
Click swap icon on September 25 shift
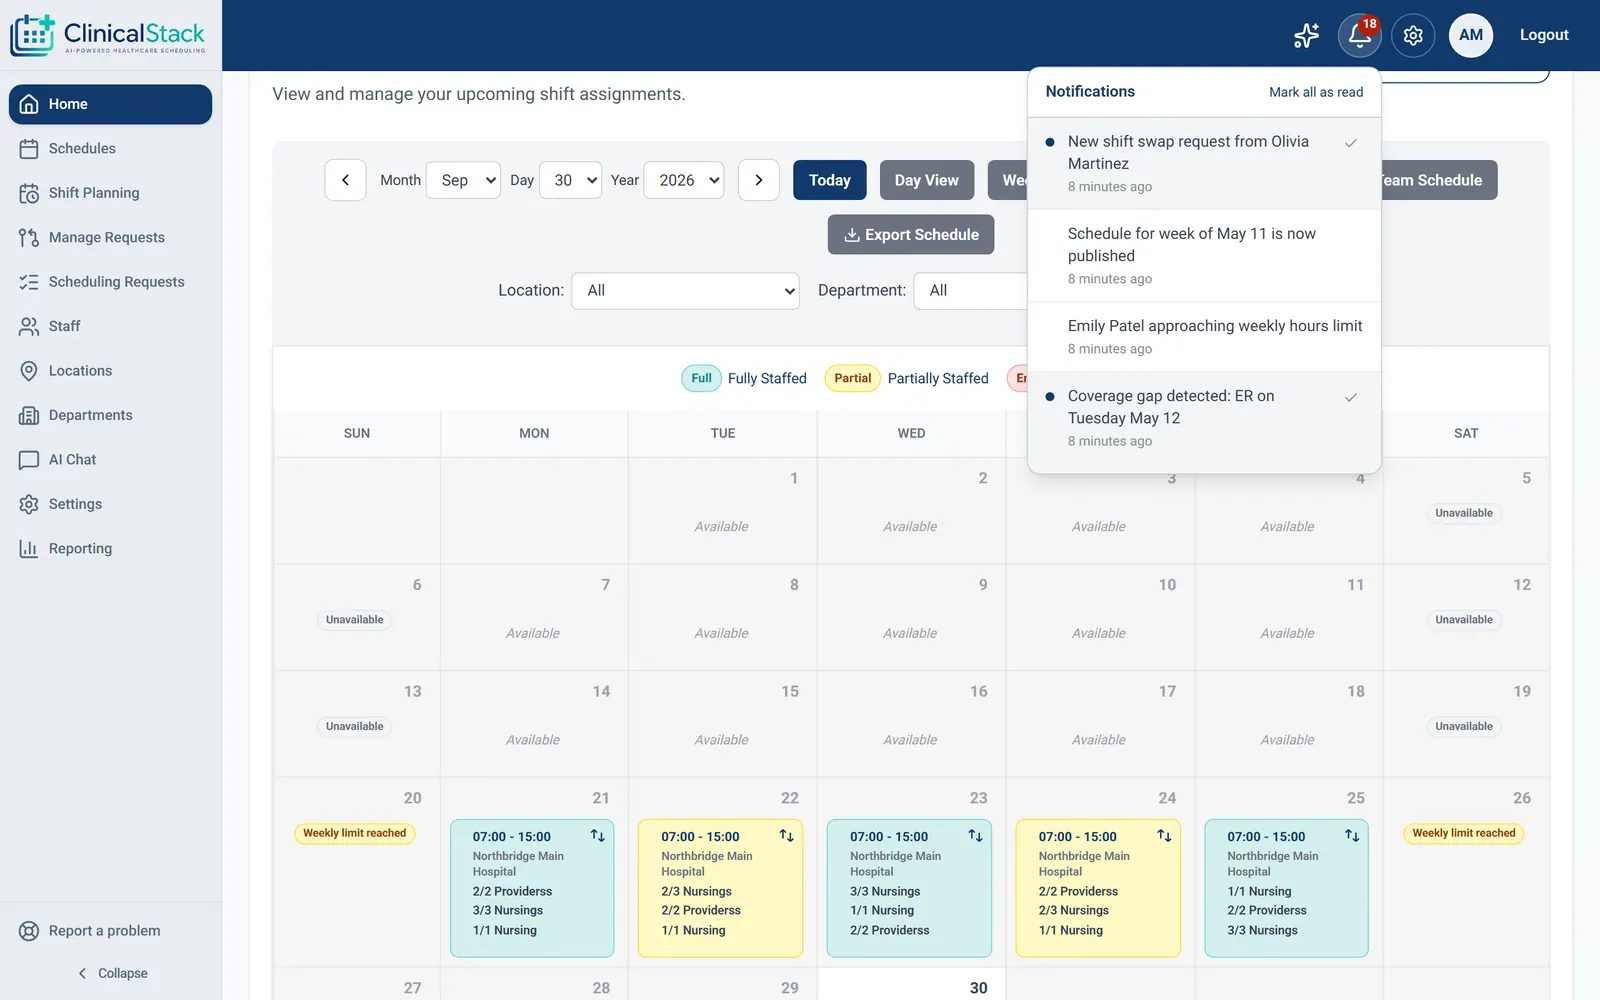pyautogui.click(x=1352, y=836)
